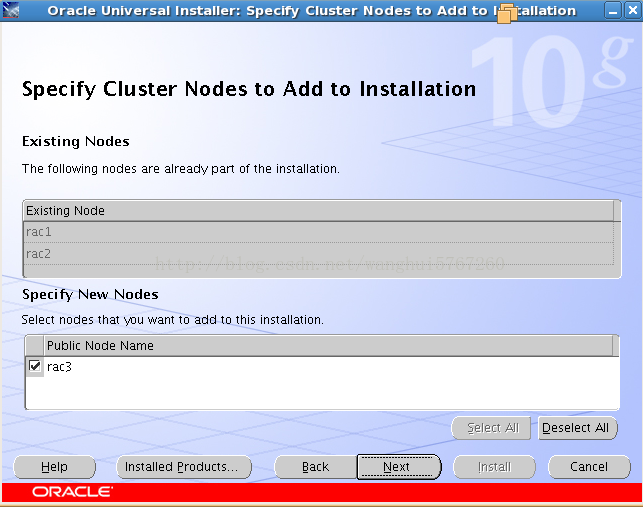Viewport: 643px width, 507px height.
Task: Click Deselect All nodes button
Action: (577, 428)
